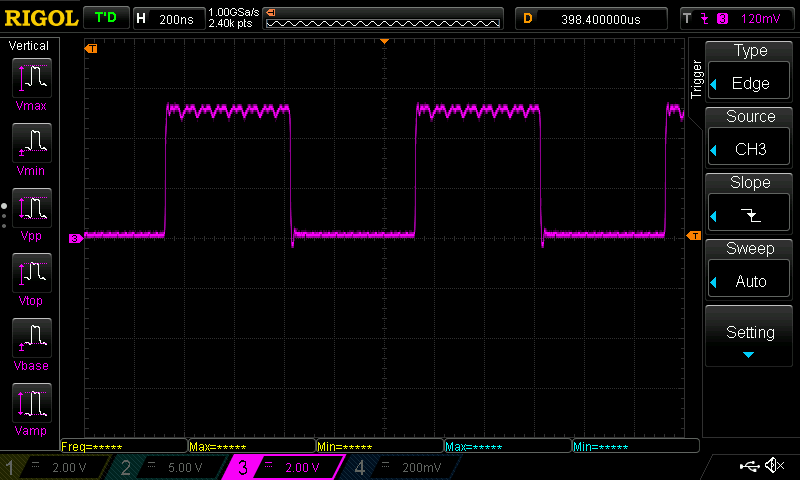This screenshot has height=480, width=800.
Task: Open the trigger Type Edge option
Action: (749, 83)
